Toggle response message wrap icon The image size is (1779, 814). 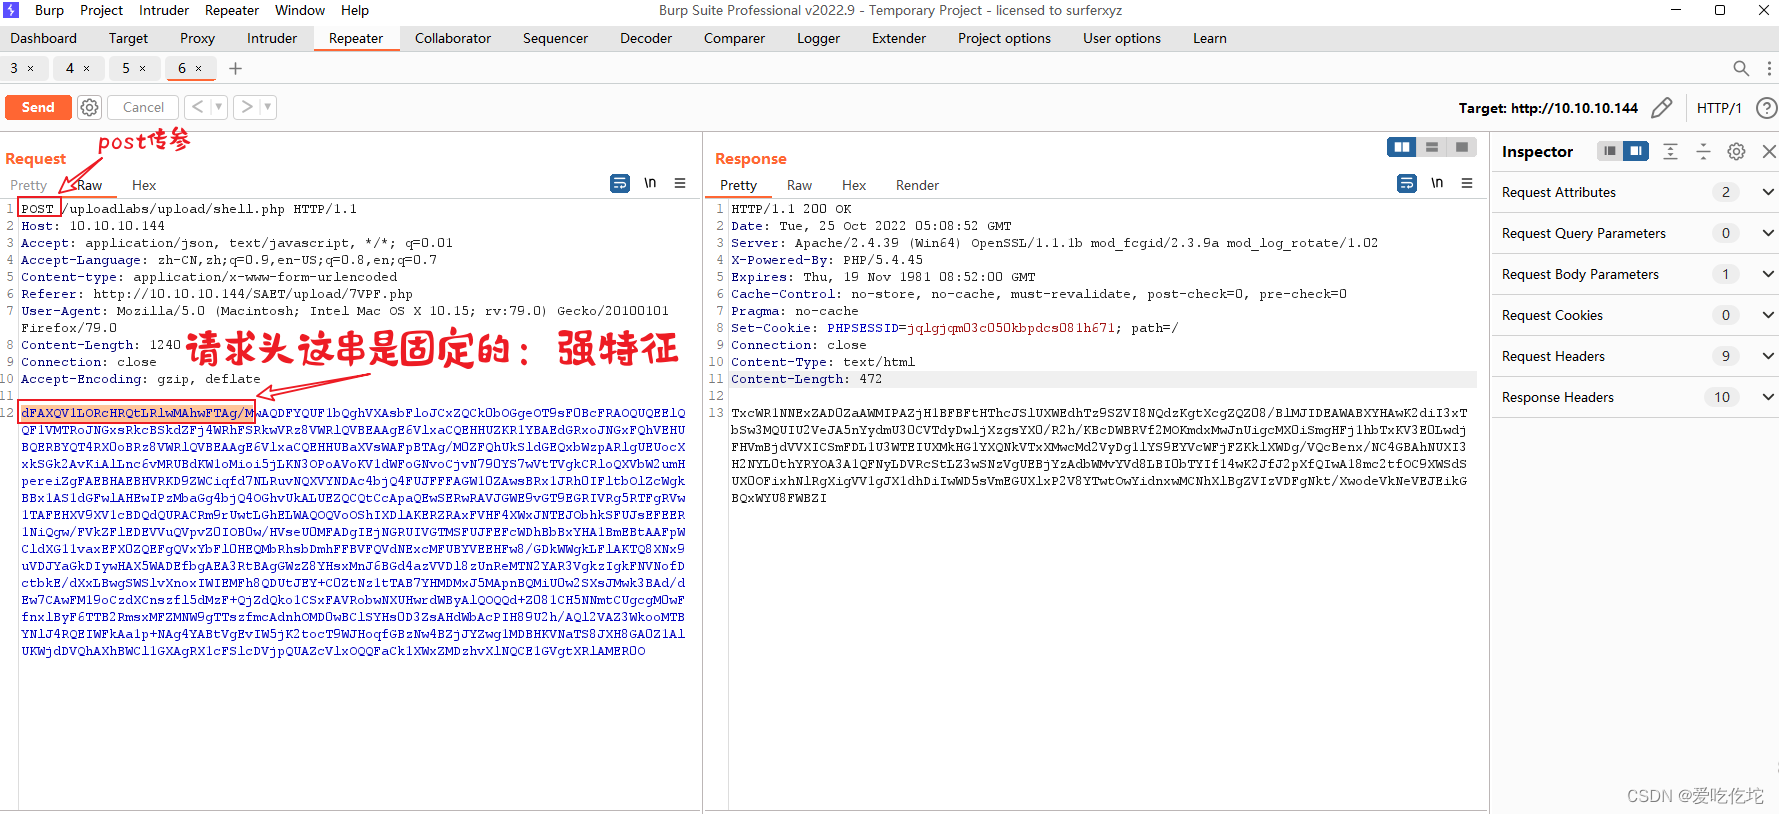coord(1407,183)
